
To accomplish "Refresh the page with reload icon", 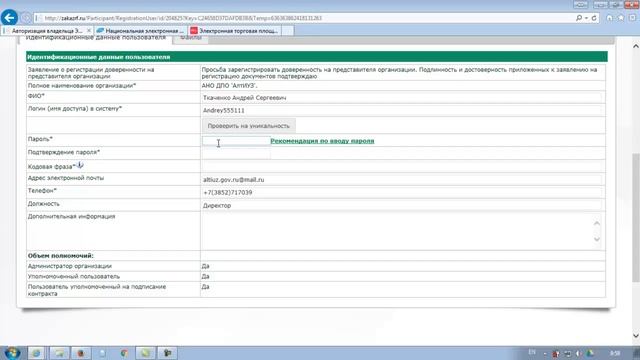I will click(594, 18).
